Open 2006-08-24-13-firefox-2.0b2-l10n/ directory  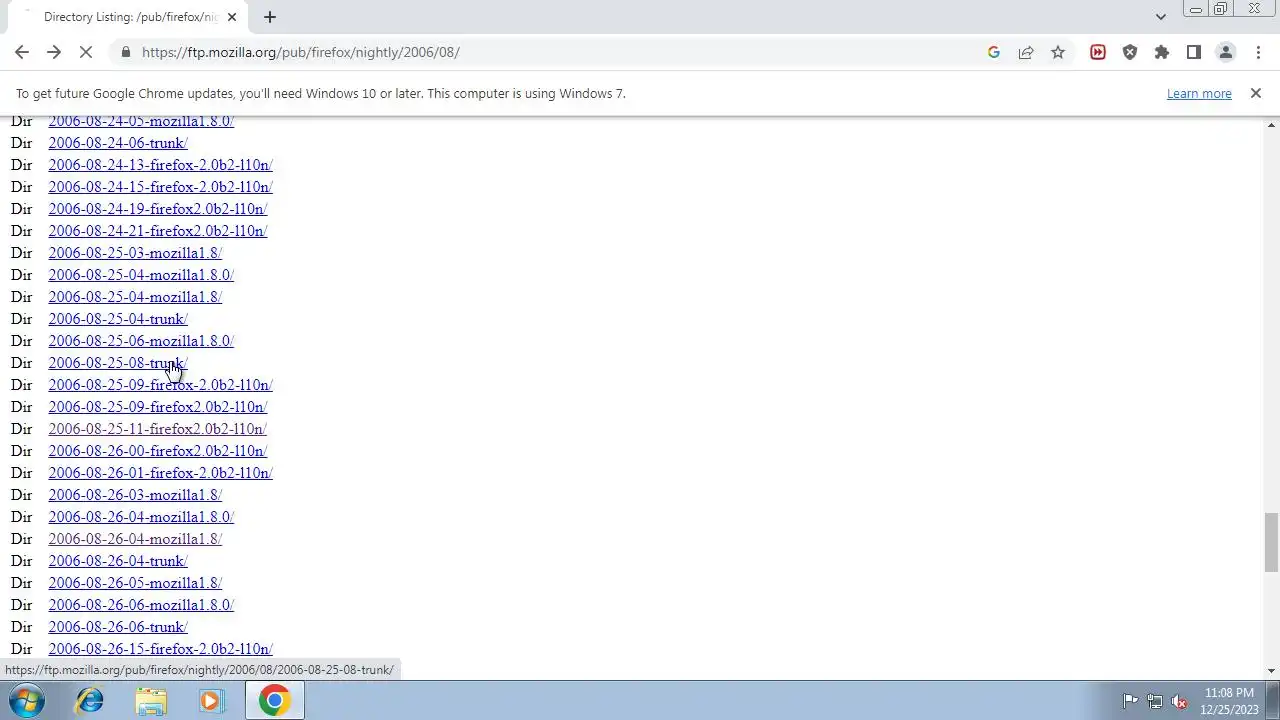click(x=160, y=165)
